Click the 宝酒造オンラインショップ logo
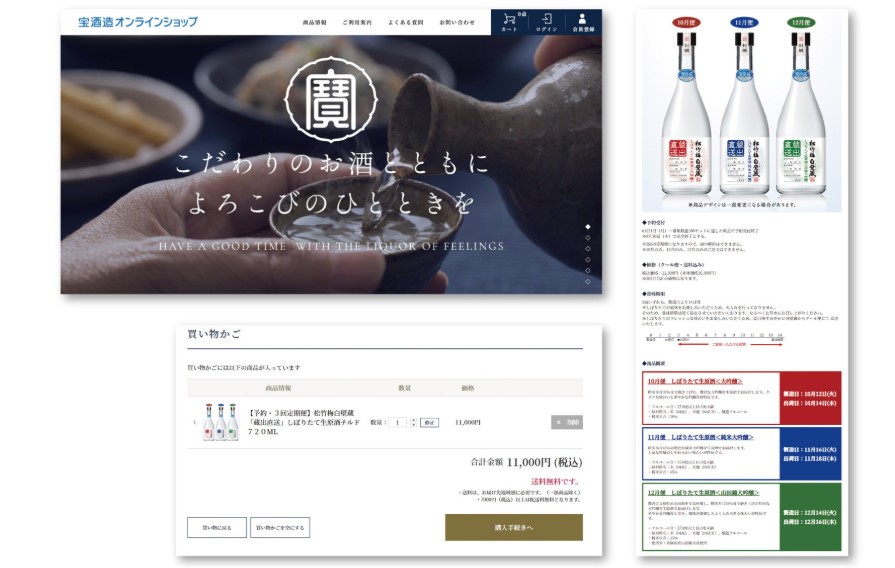 click(x=138, y=22)
